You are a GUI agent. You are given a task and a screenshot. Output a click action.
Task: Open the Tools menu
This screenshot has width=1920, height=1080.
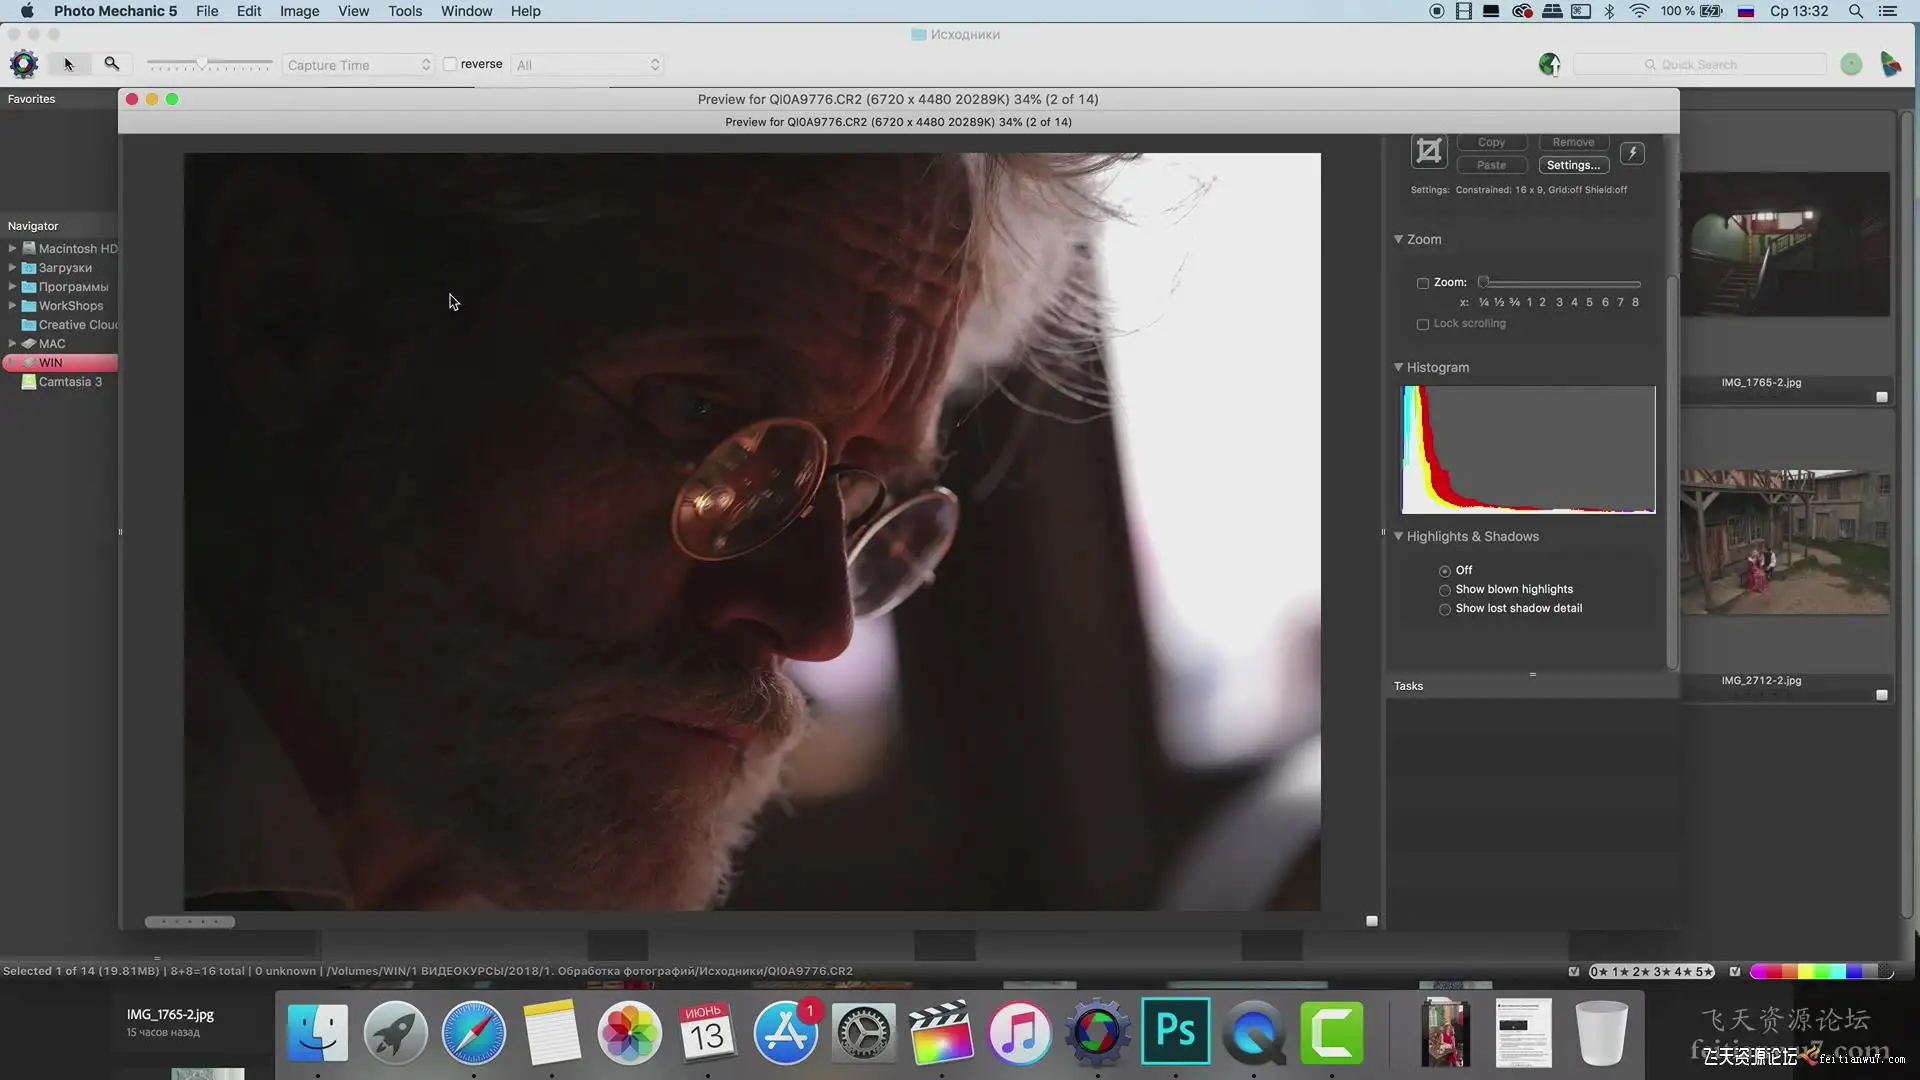(405, 11)
